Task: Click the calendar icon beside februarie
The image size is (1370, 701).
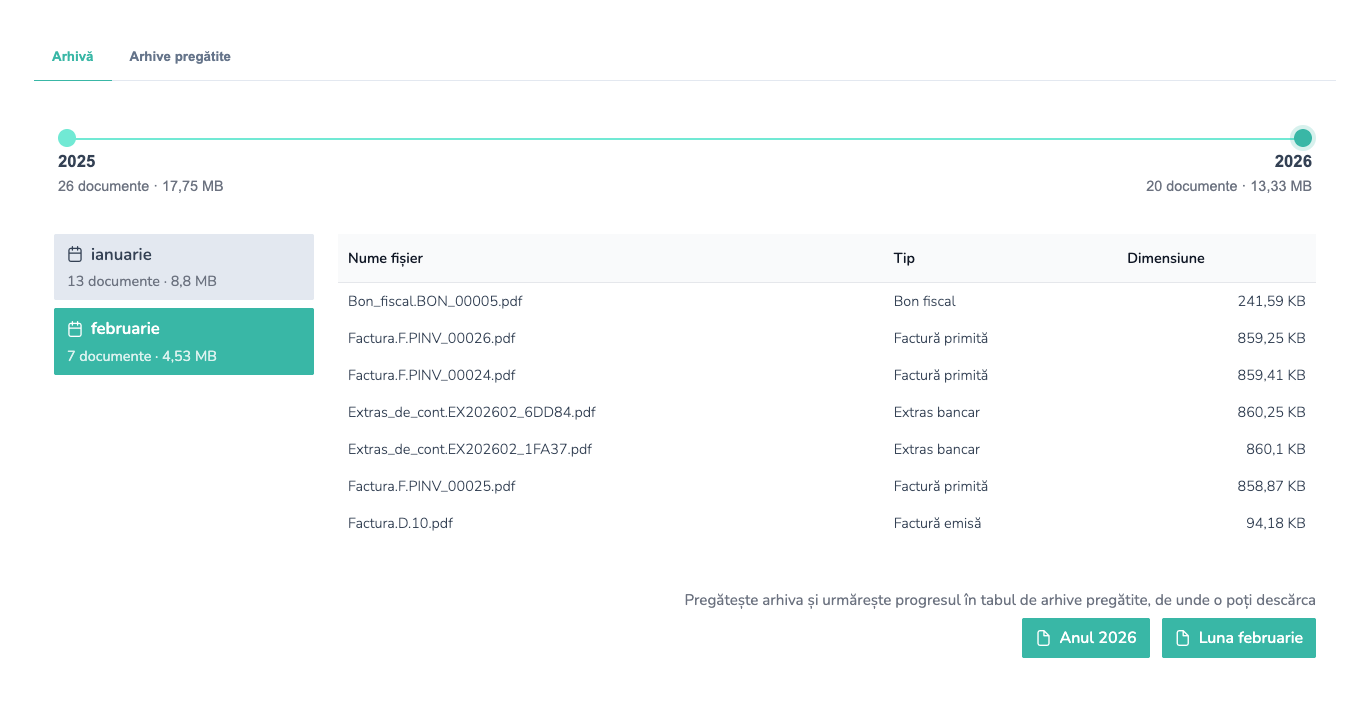Action: (75, 329)
